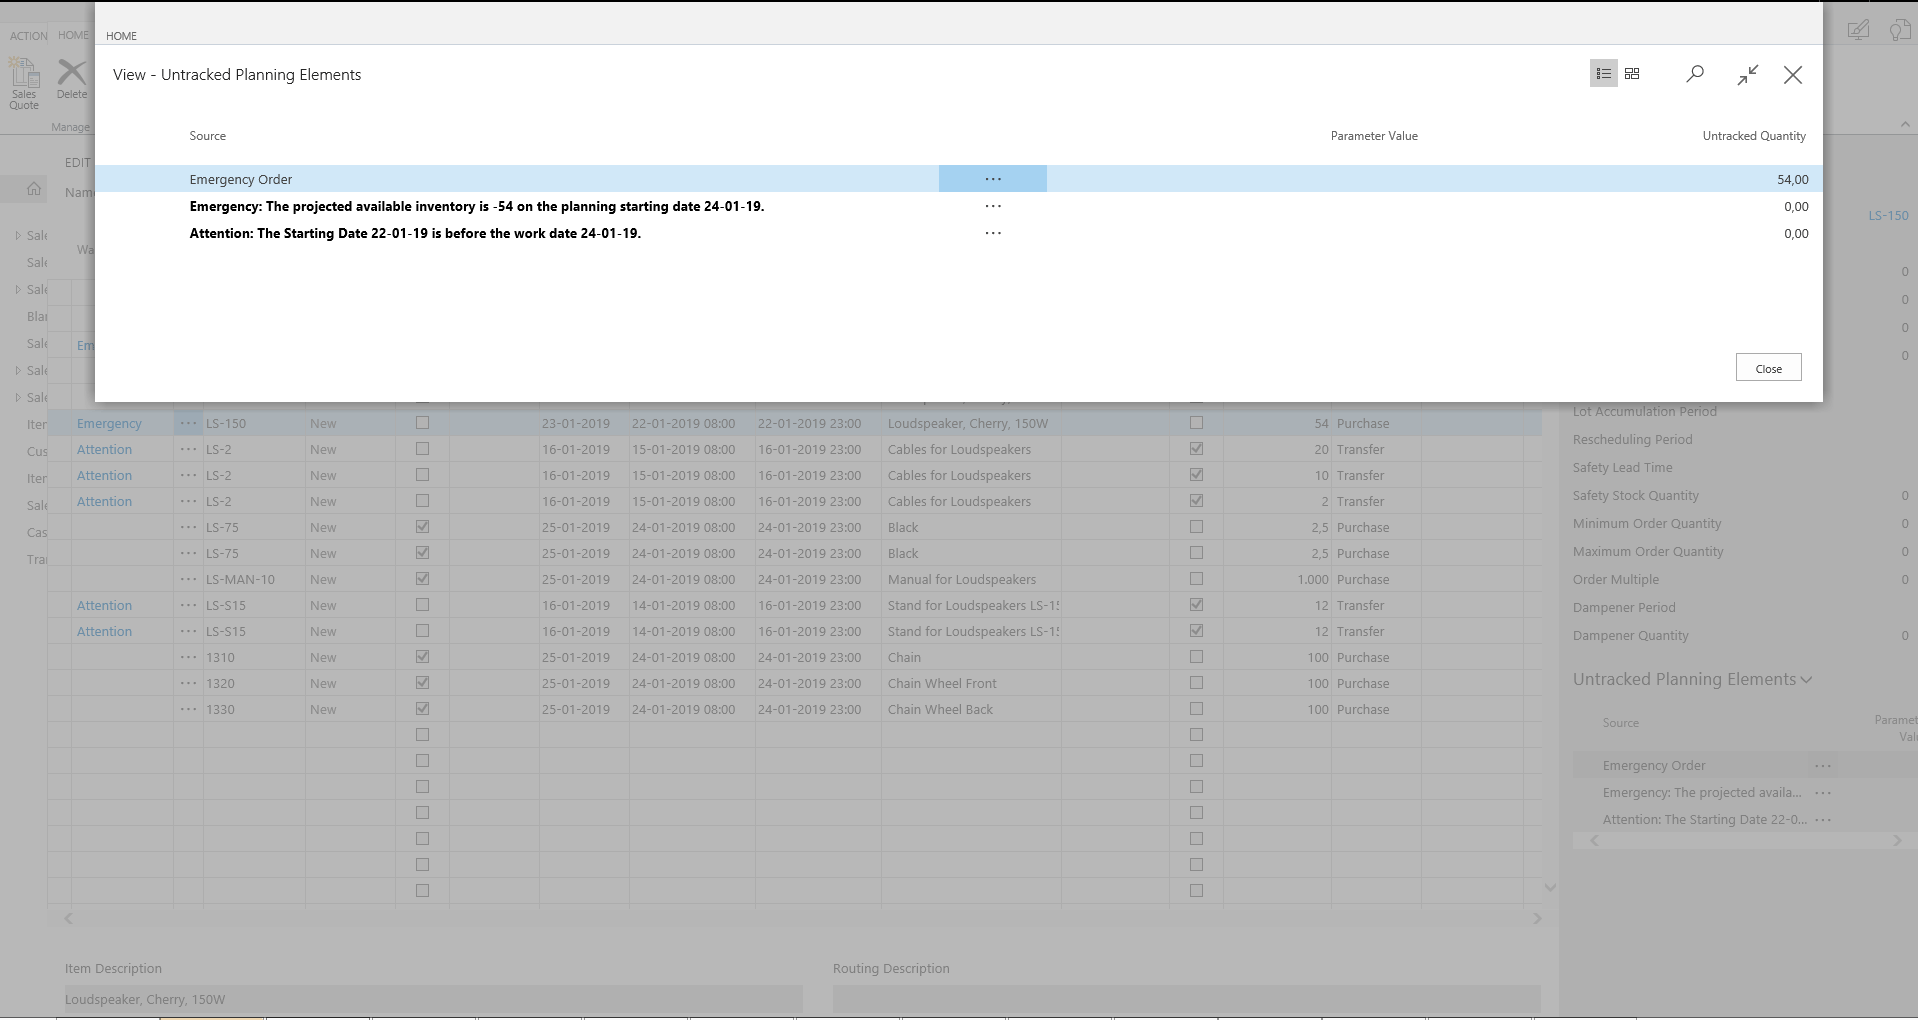Image resolution: width=1918 pixels, height=1020 pixels.
Task: Open the search magnifier in dialog
Action: tap(1695, 74)
